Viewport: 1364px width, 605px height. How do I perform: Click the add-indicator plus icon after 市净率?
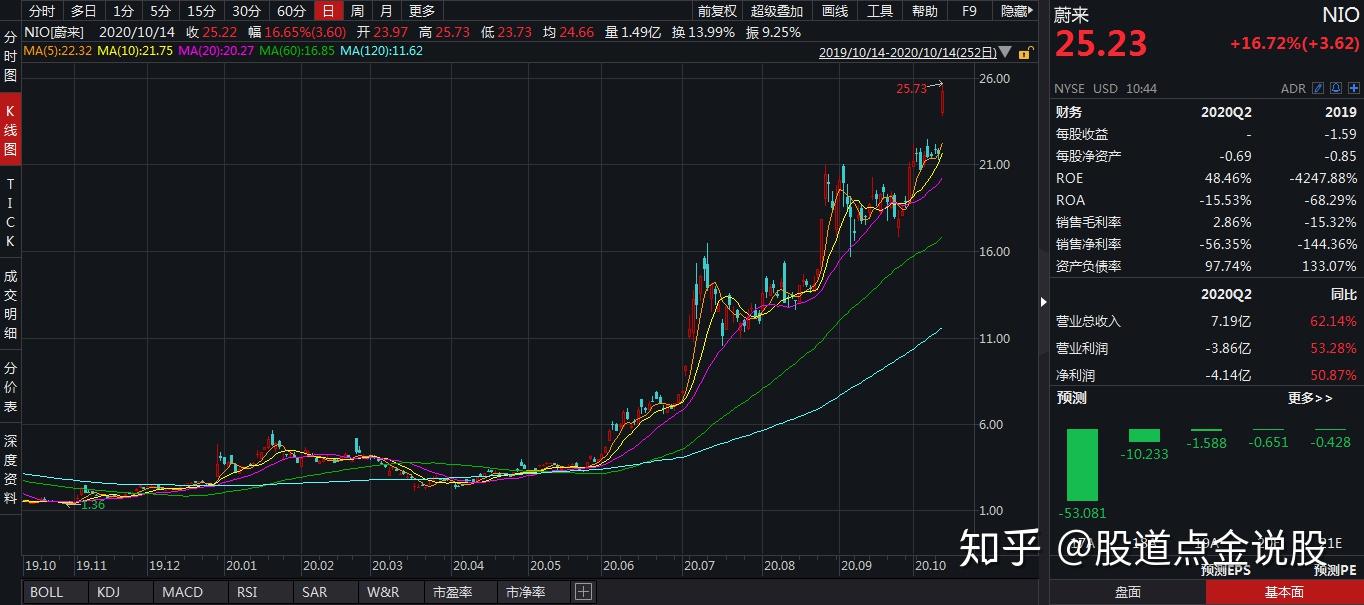(581, 592)
